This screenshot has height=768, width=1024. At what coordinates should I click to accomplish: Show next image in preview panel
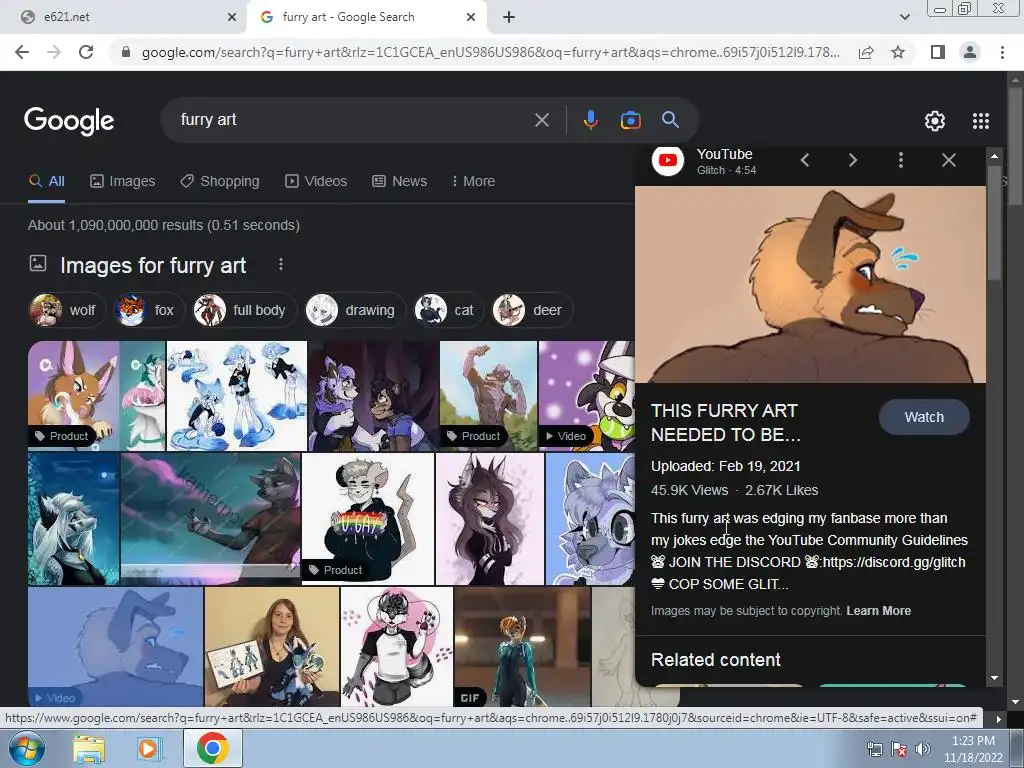(x=853, y=160)
